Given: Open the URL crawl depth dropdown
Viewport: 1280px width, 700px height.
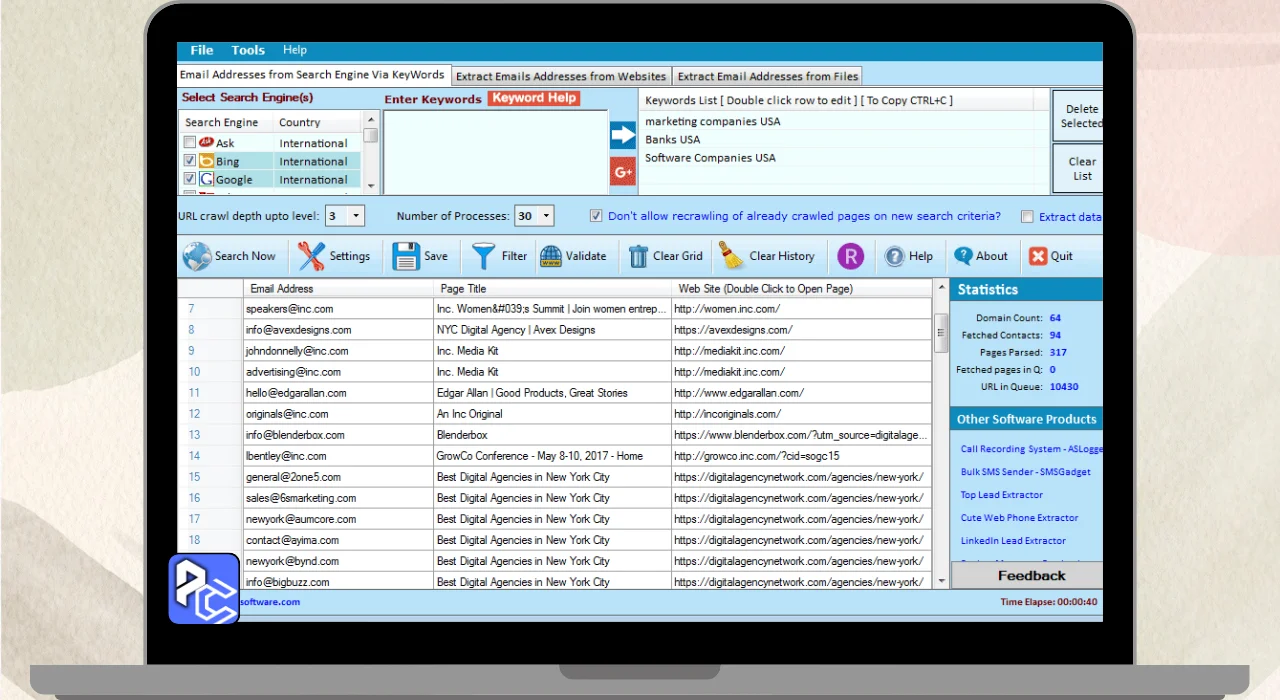Looking at the screenshot, I should (x=357, y=216).
